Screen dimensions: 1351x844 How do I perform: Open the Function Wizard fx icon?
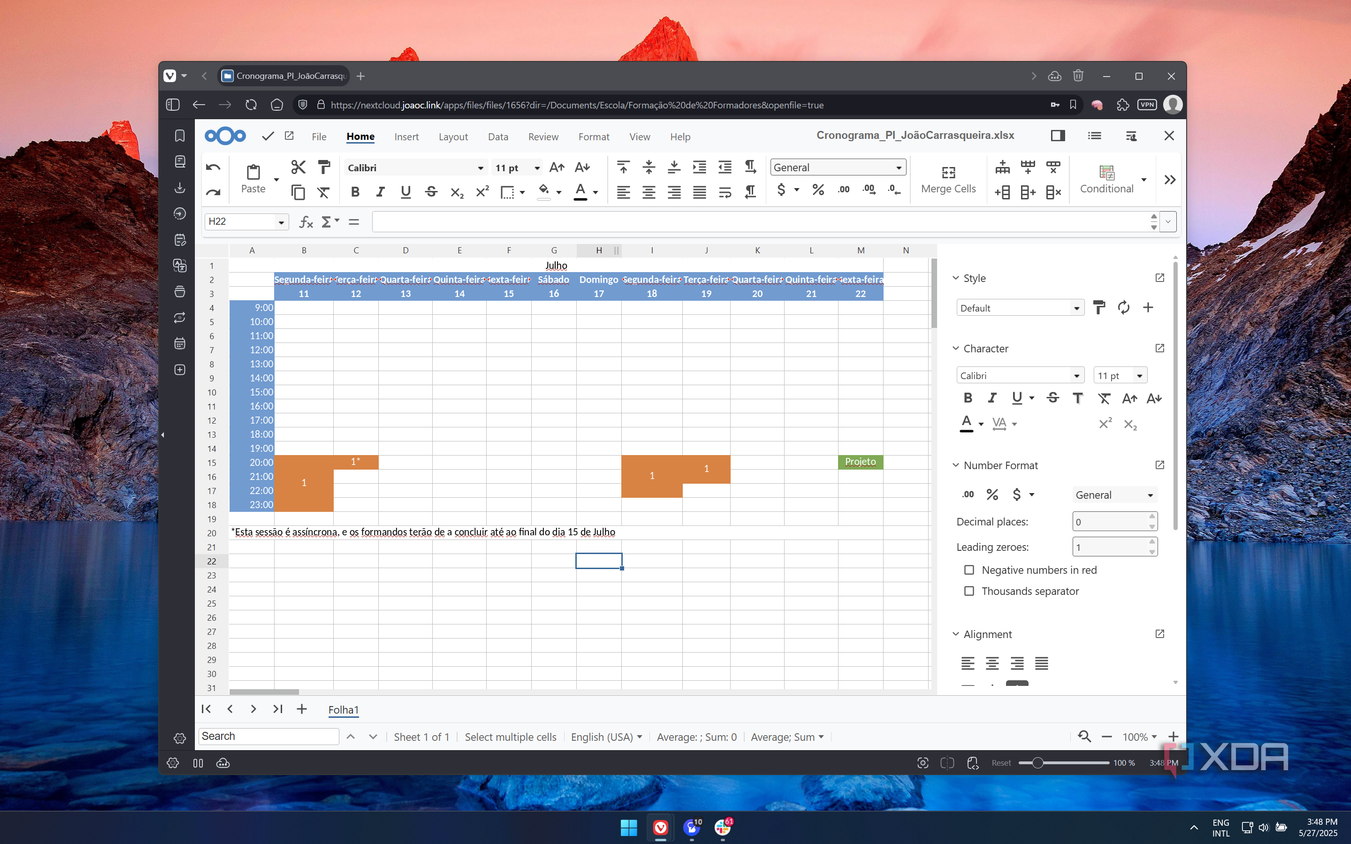click(x=306, y=222)
